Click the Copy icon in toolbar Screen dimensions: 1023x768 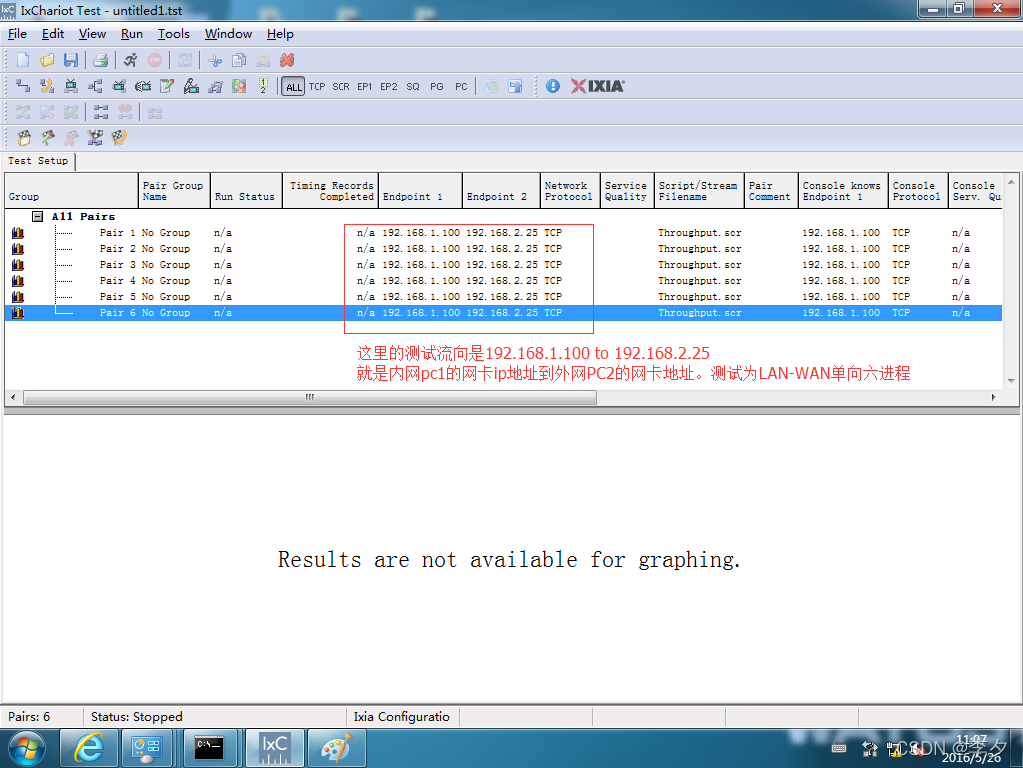(x=239, y=61)
